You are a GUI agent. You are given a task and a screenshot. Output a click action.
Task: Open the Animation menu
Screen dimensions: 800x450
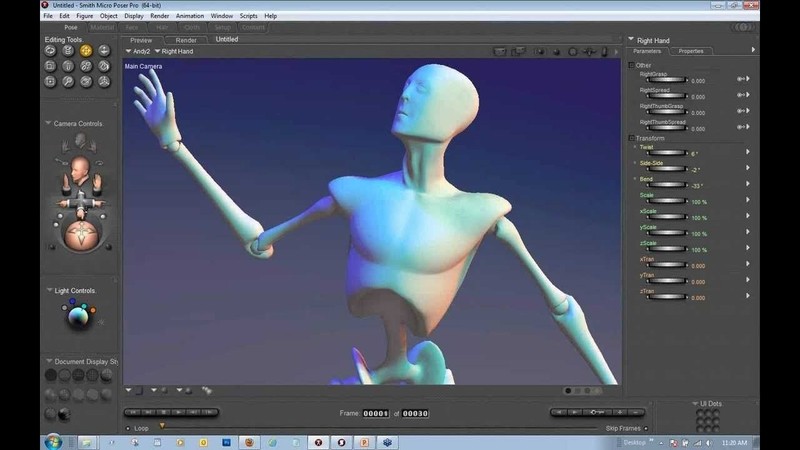189,16
